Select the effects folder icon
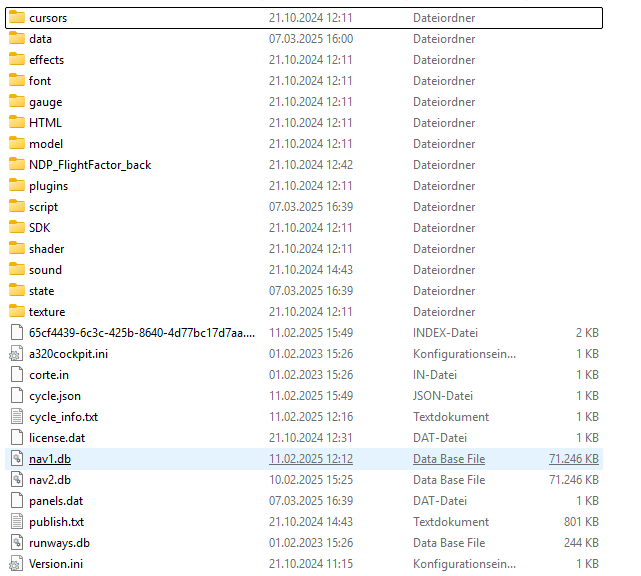 (x=17, y=59)
